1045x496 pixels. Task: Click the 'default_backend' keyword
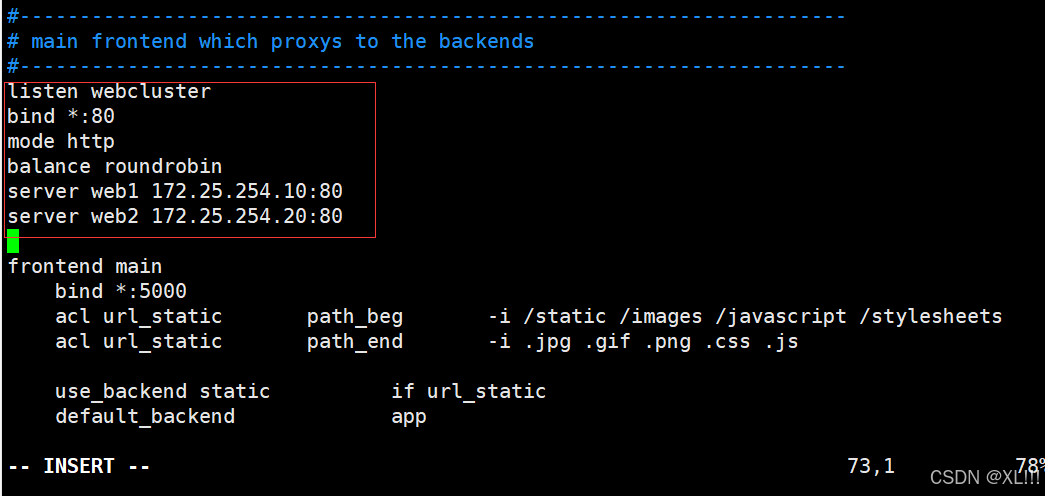pos(145,417)
